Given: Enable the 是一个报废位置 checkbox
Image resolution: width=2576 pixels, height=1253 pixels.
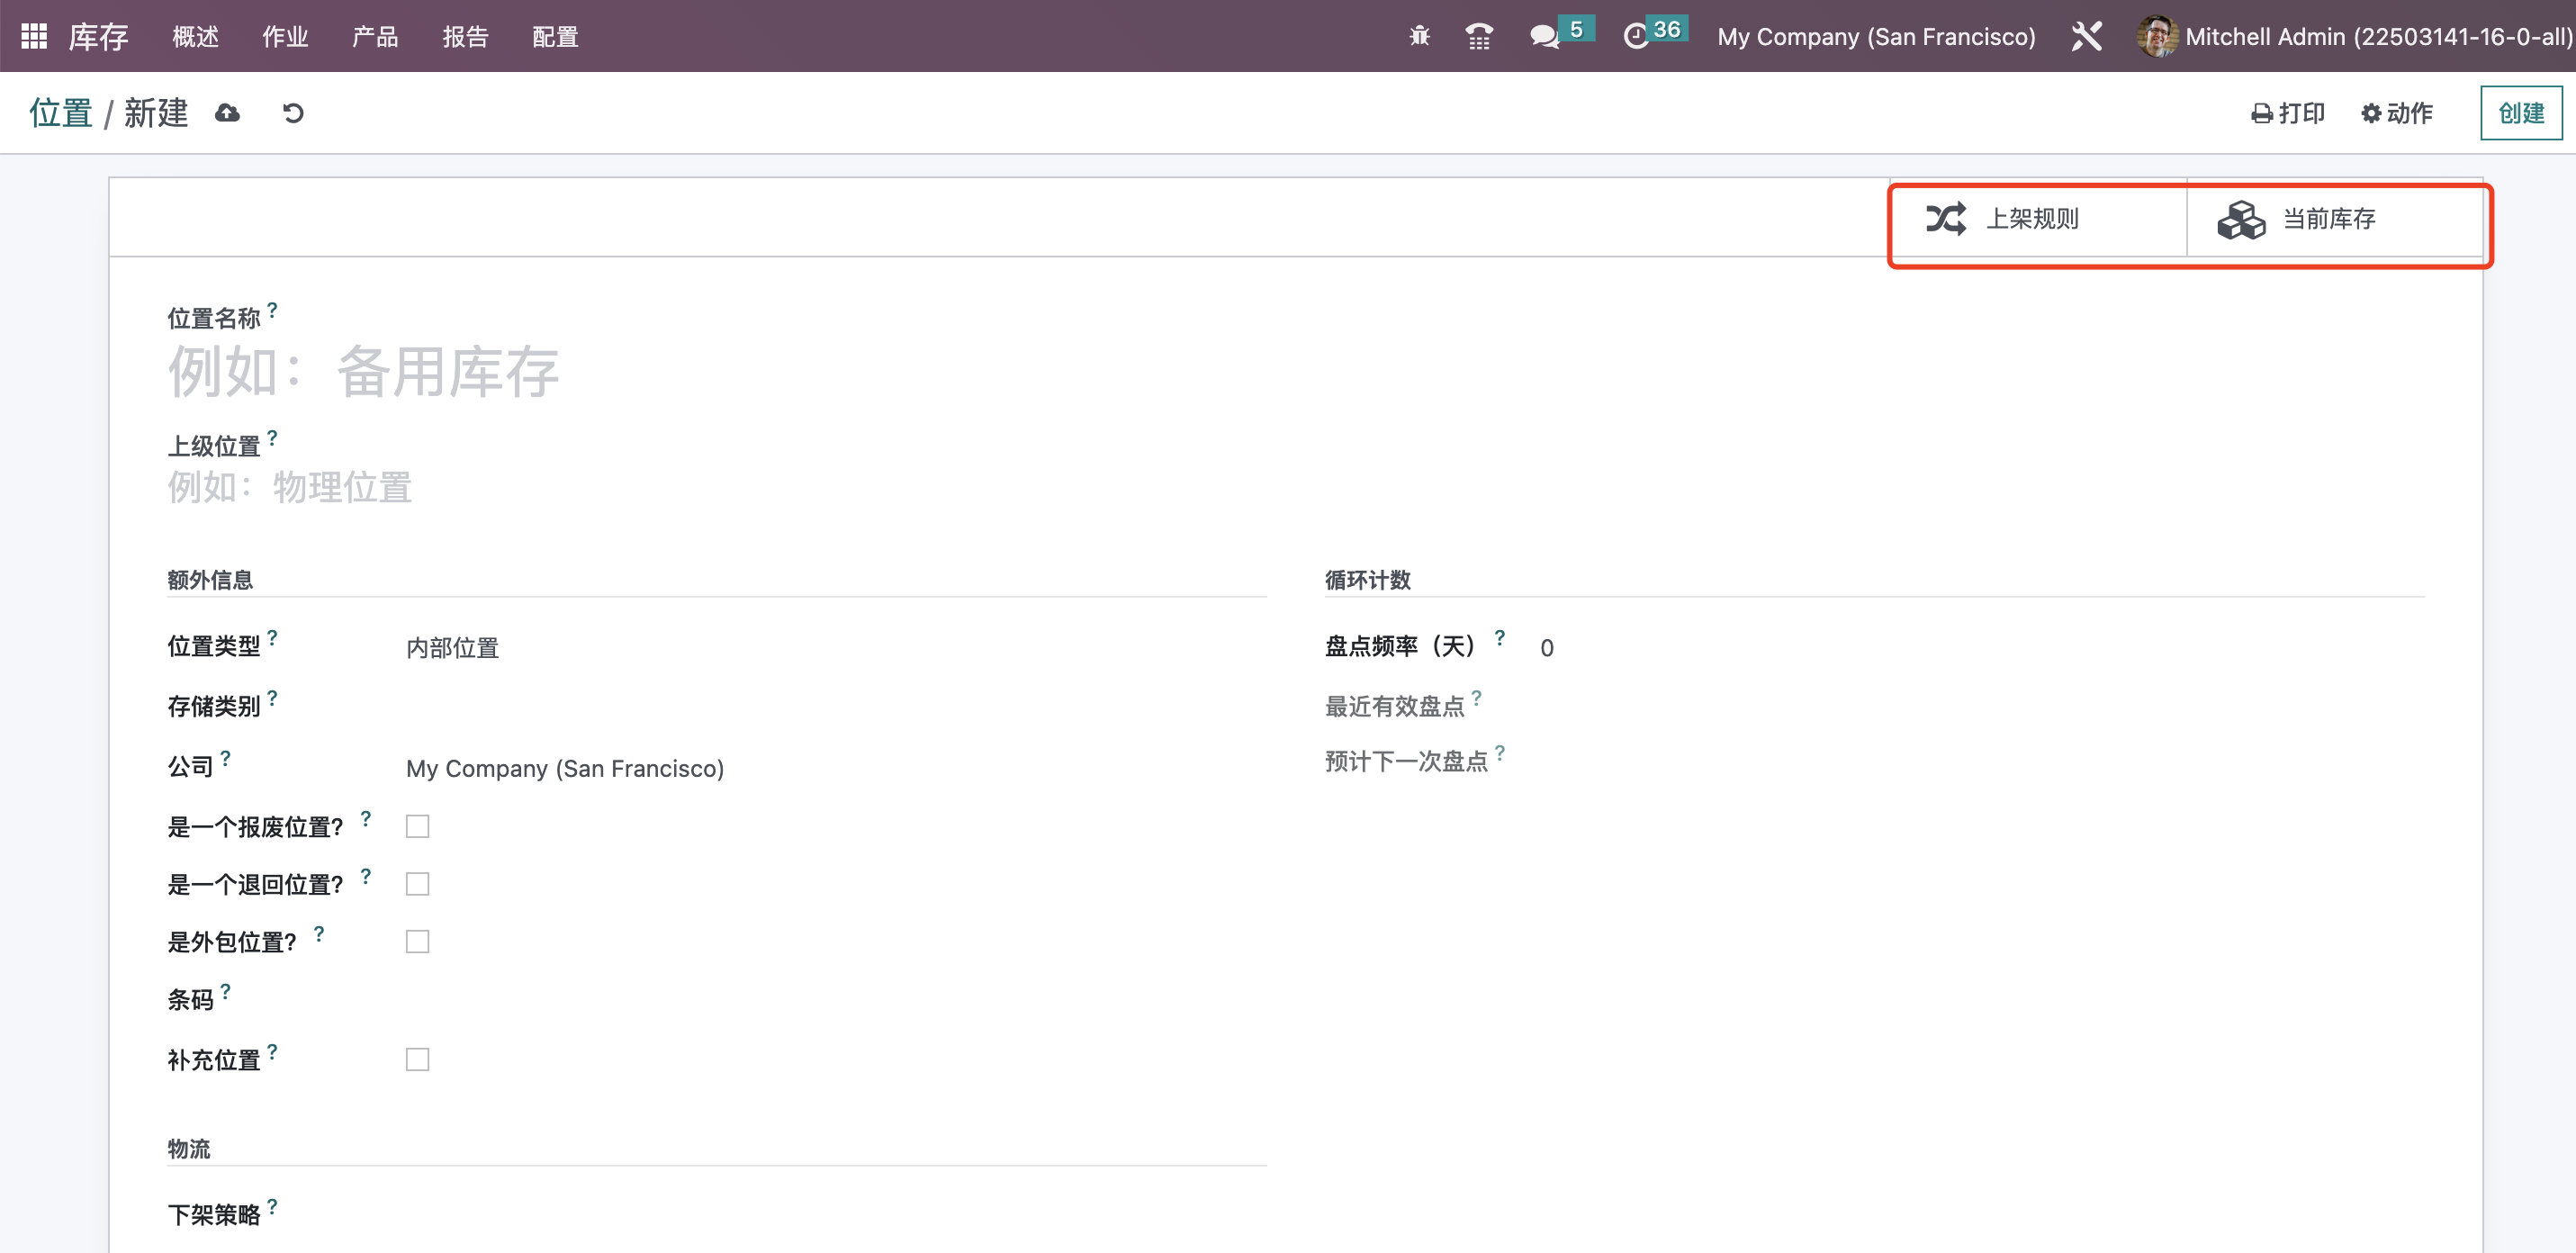Looking at the screenshot, I should [417, 826].
